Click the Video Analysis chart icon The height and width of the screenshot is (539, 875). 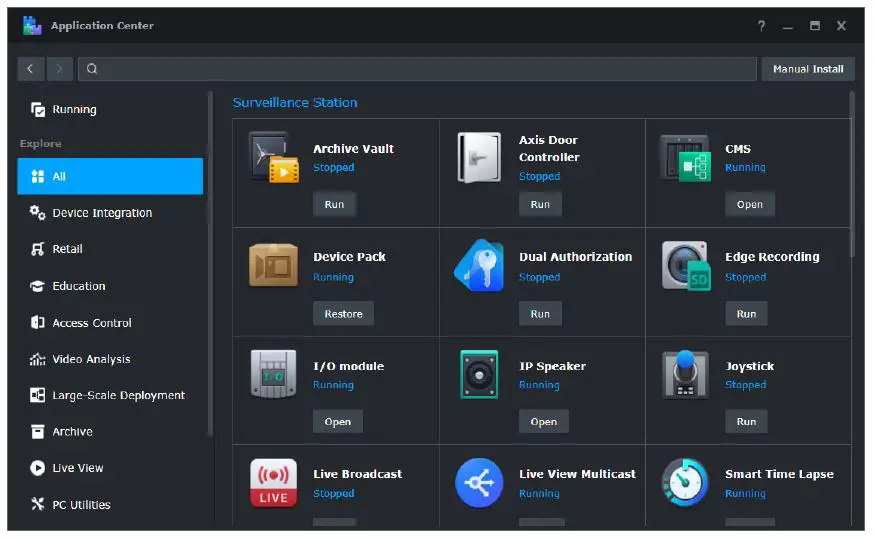coord(37,359)
